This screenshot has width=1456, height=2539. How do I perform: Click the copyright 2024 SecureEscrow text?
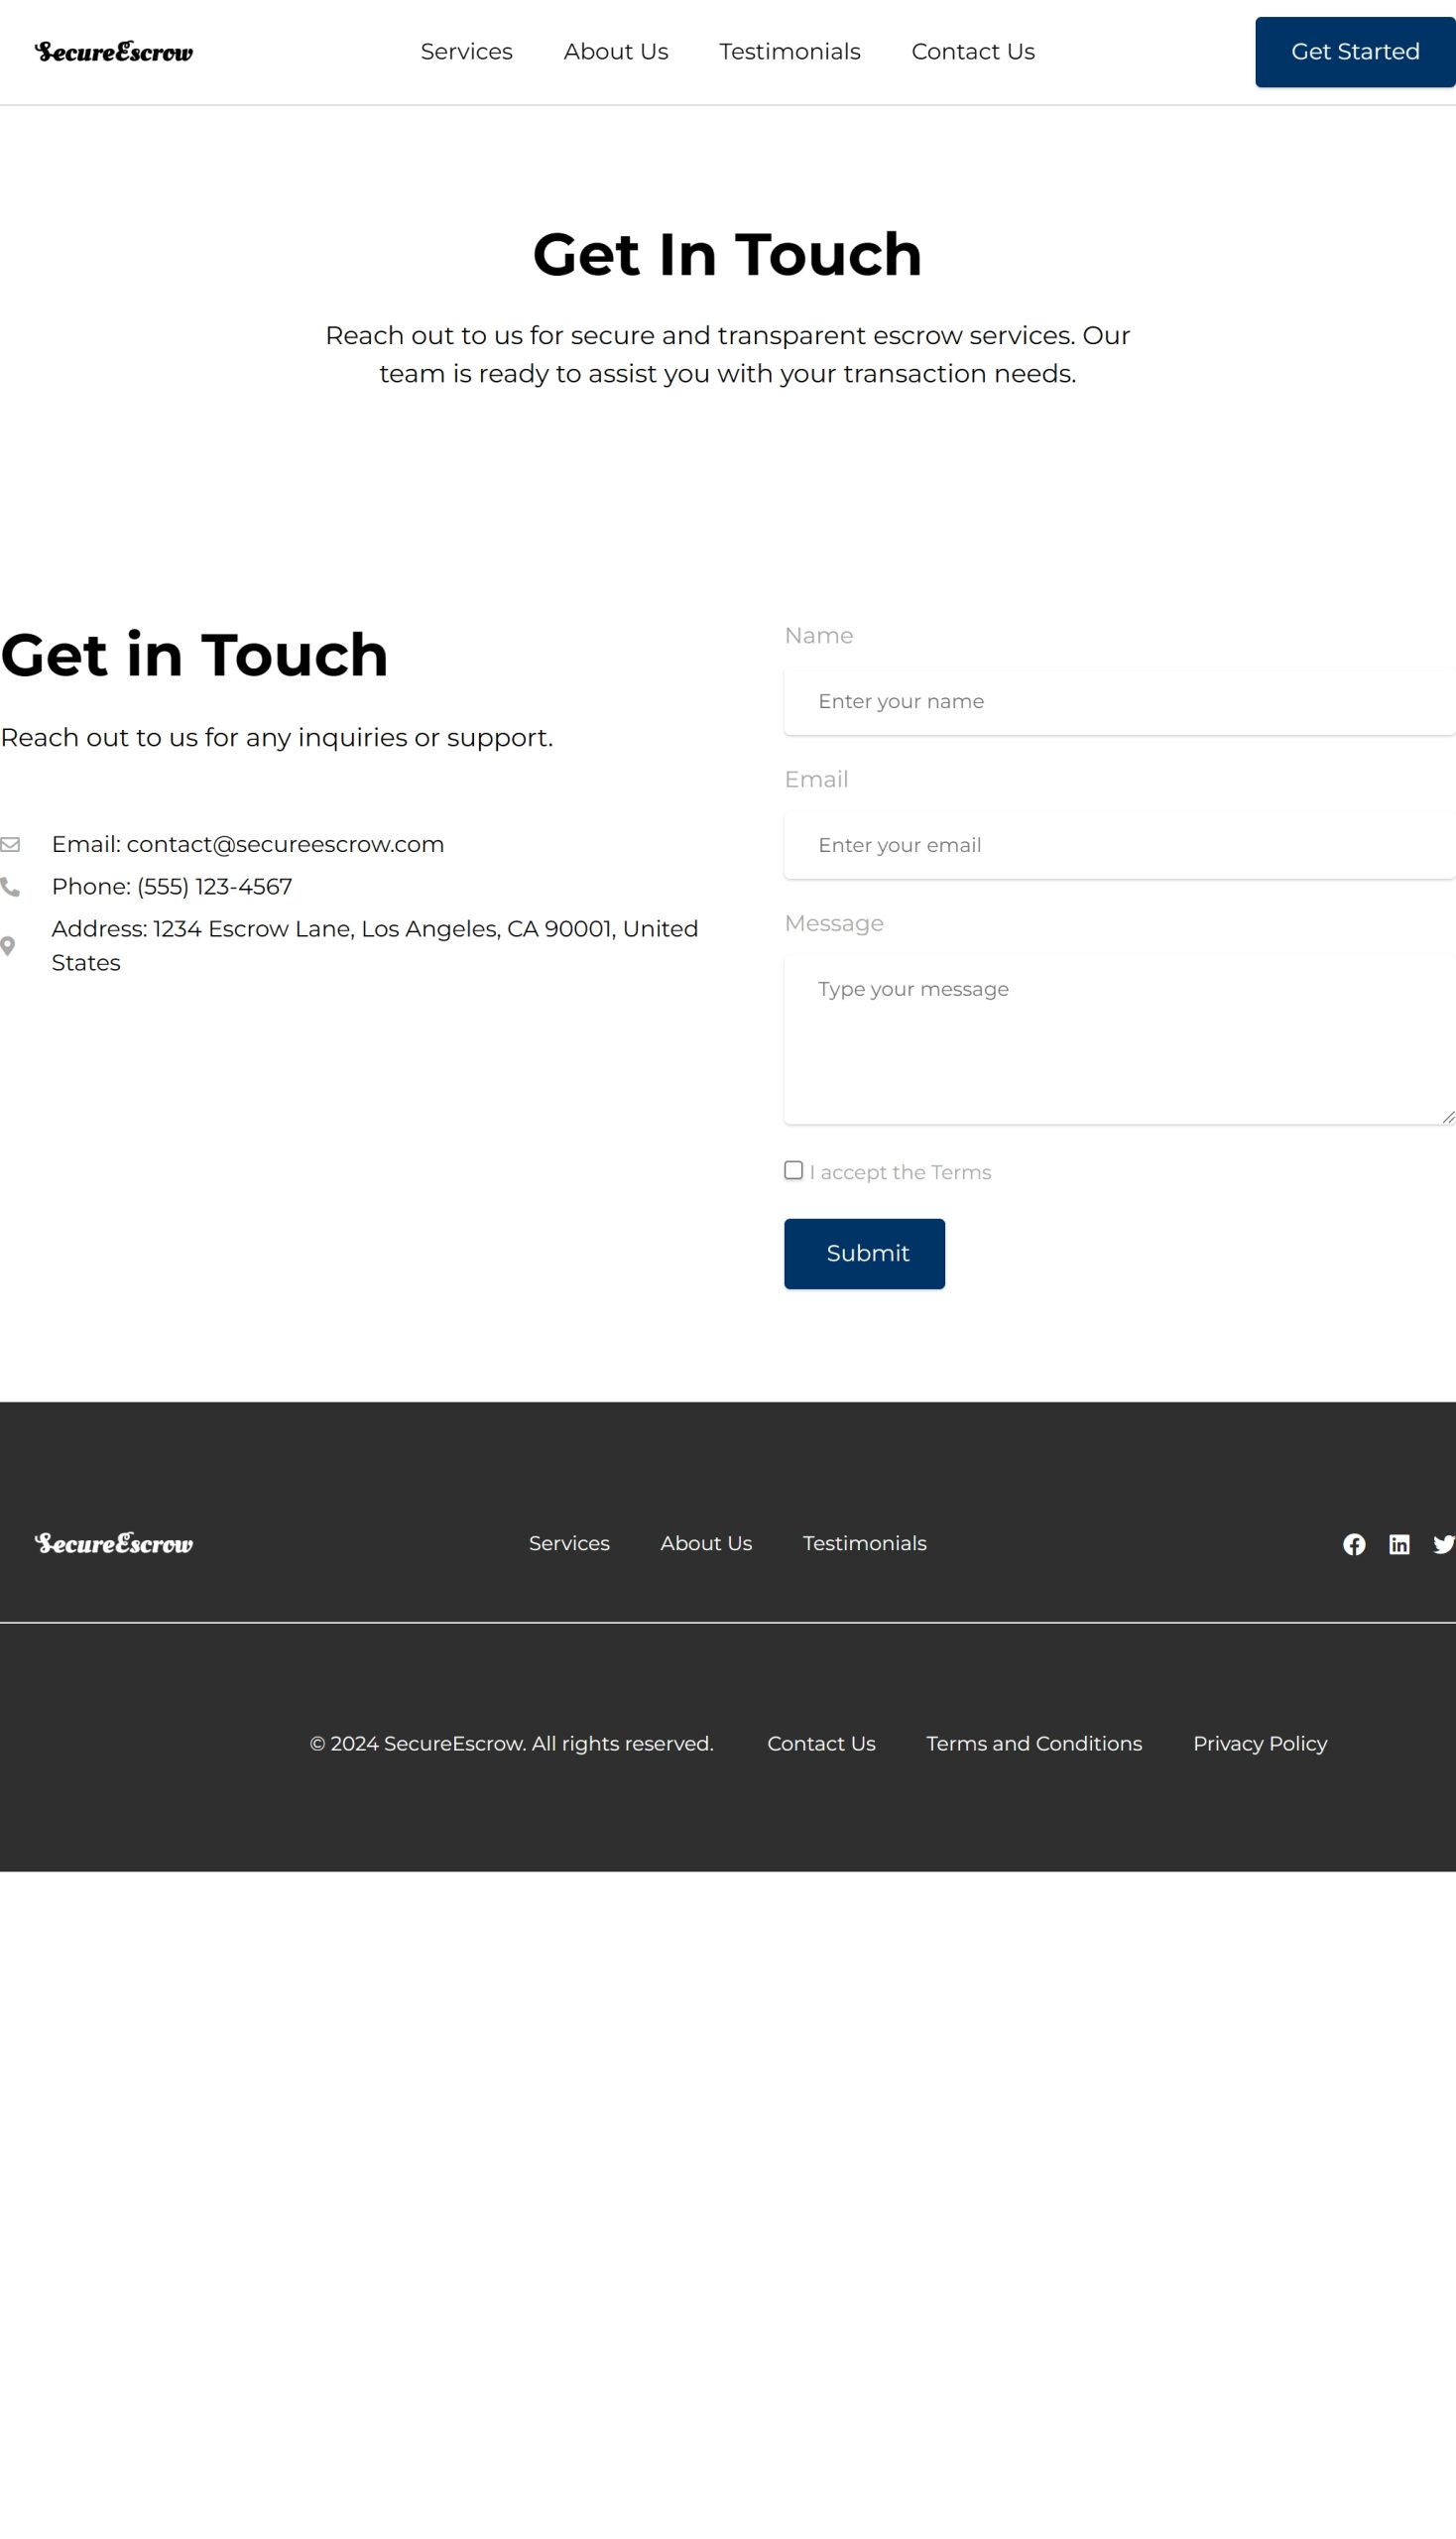(x=512, y=1743)
